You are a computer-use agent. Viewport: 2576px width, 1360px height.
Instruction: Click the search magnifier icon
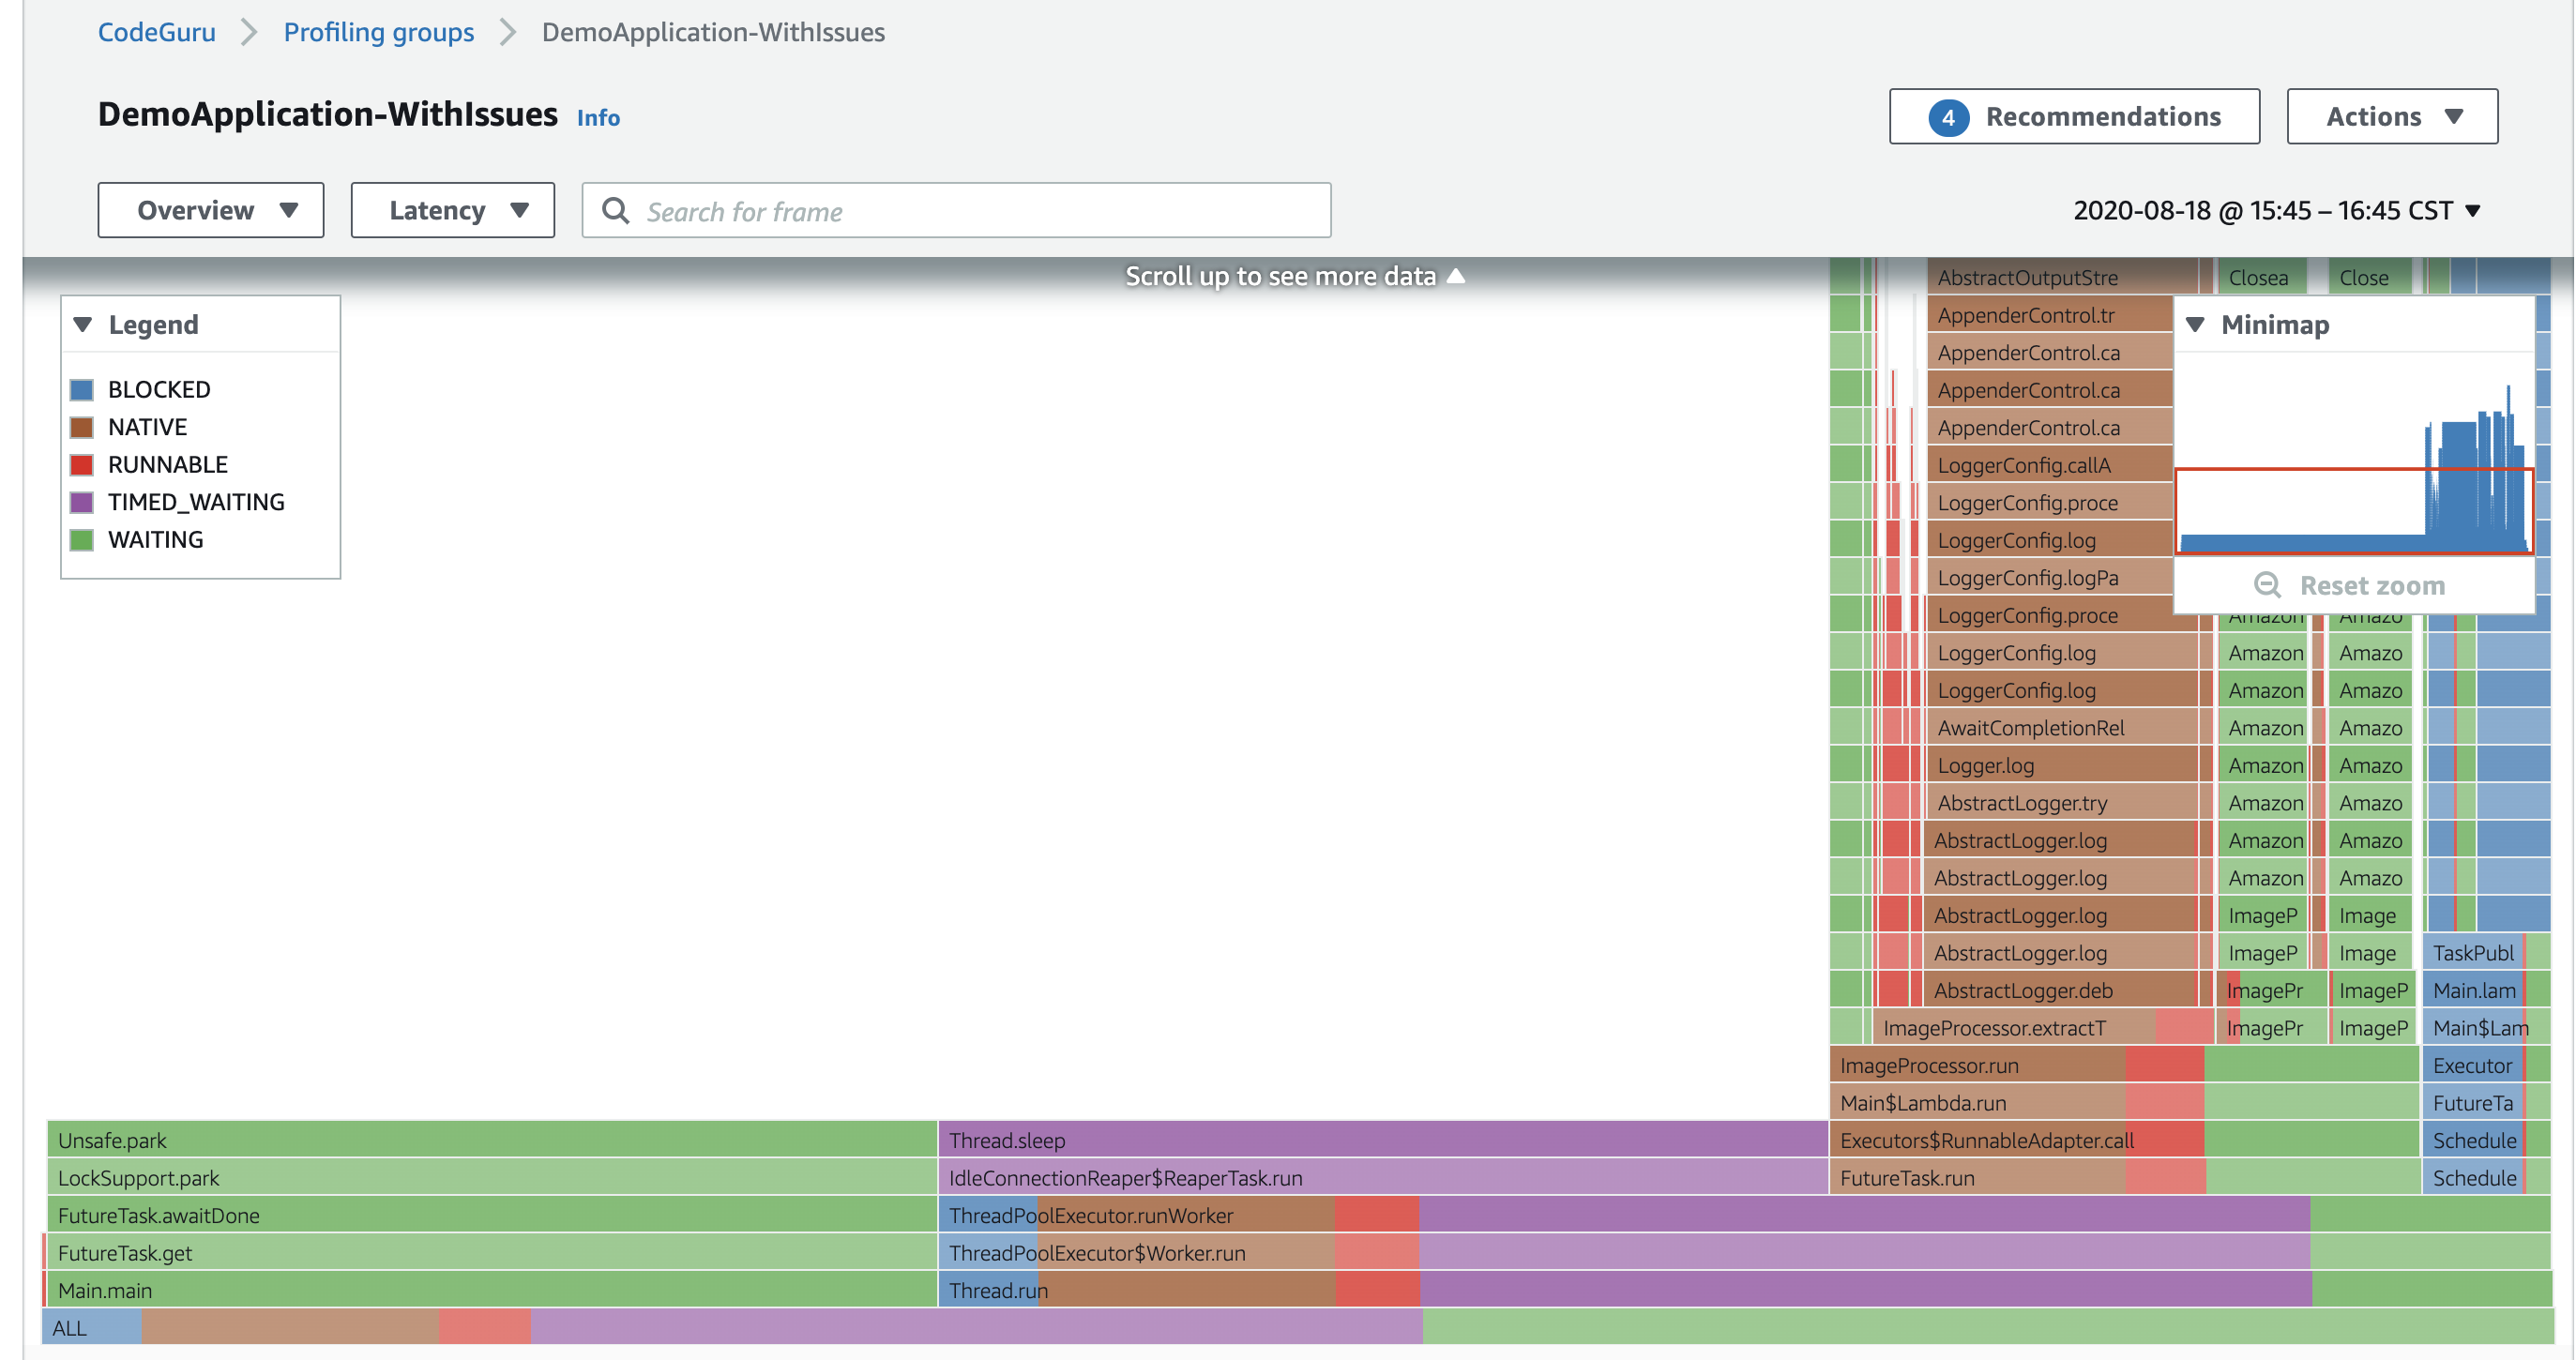click(616, 211)
